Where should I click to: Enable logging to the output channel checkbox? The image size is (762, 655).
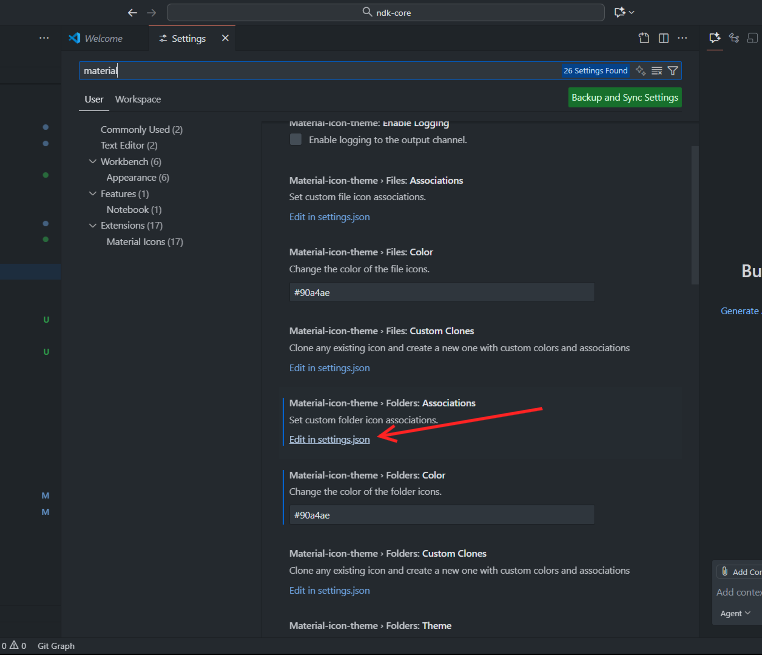point(296,140)
